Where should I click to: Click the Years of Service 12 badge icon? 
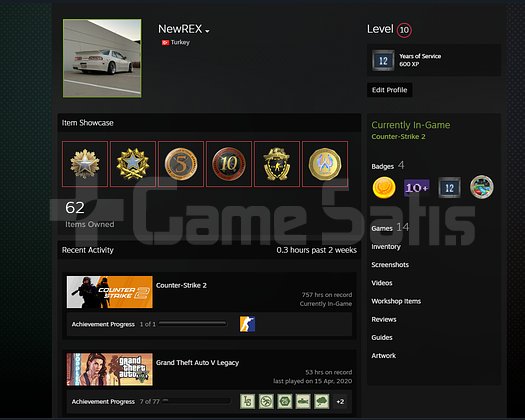click(x=383, y=60)
